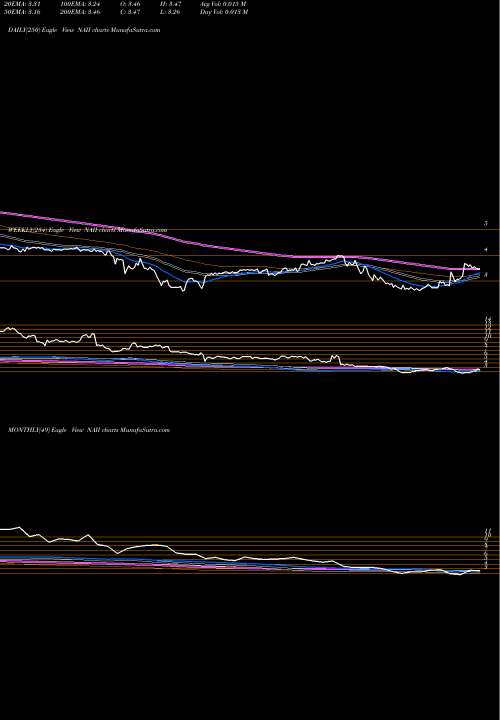The image size is (500, 720).
Task: Click the price axis label 5 on daily chart
Action: pos(486,224)
